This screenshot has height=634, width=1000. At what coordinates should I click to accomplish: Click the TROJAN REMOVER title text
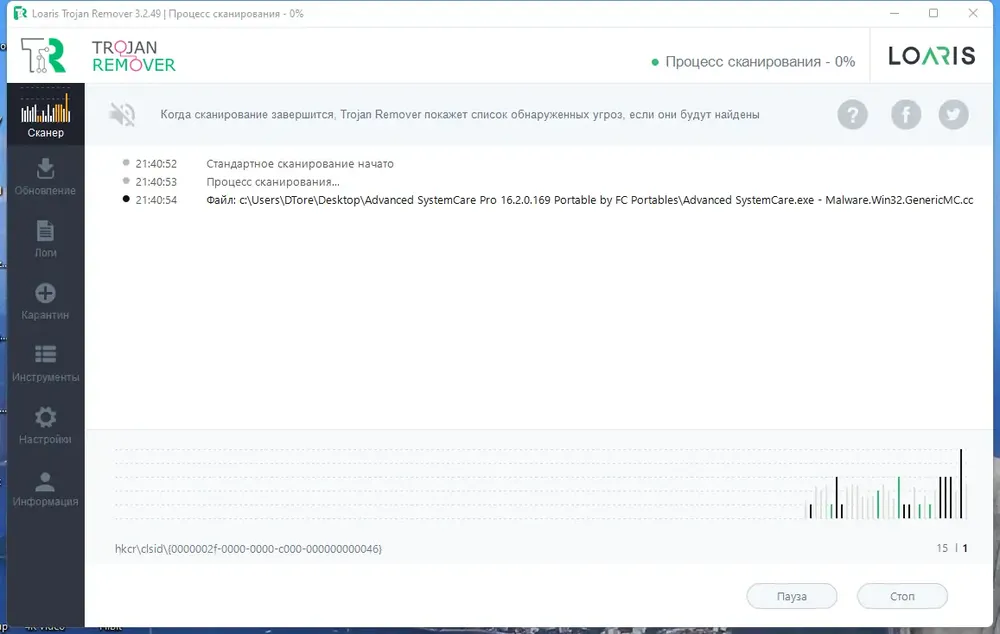(x=133, y=56)
